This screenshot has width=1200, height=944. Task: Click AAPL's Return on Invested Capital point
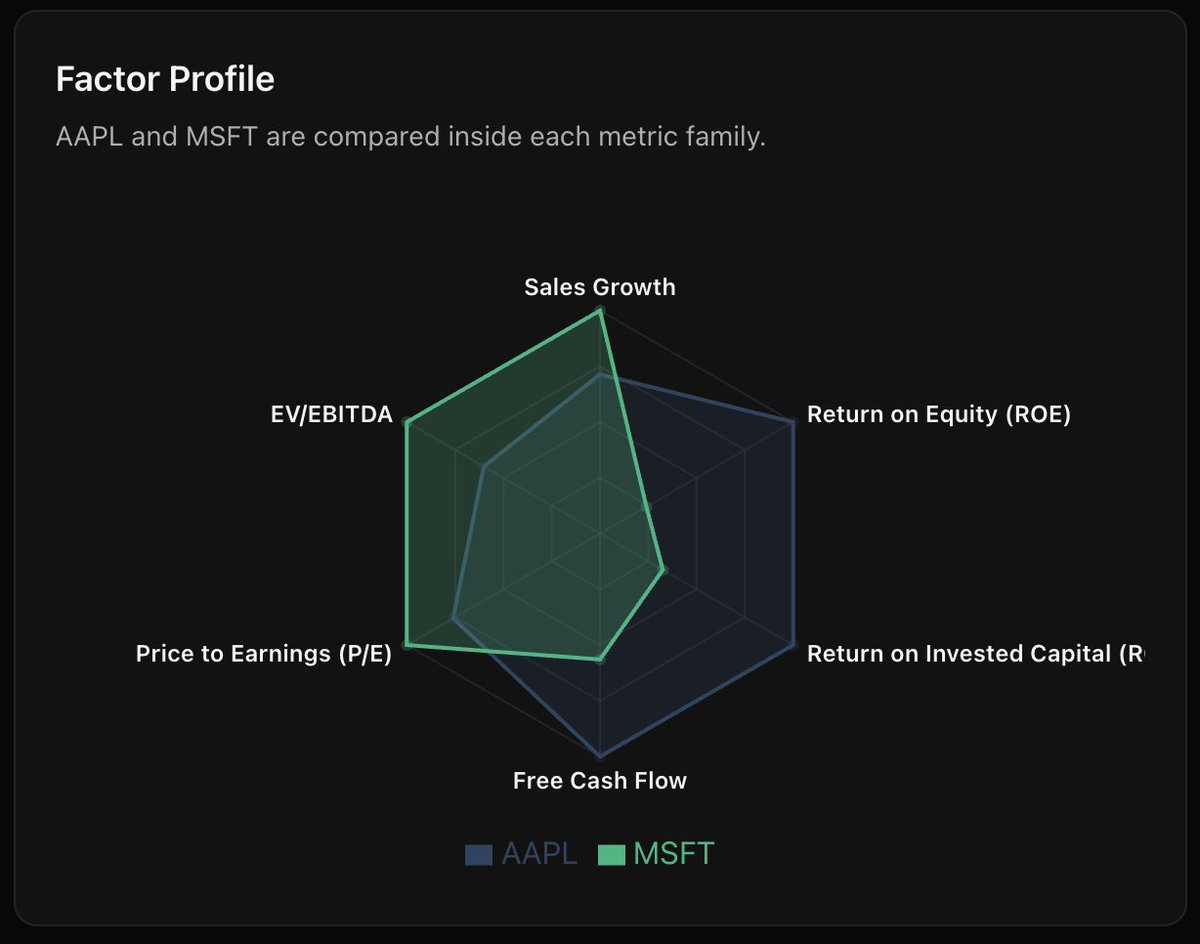[x=793, y=645]
